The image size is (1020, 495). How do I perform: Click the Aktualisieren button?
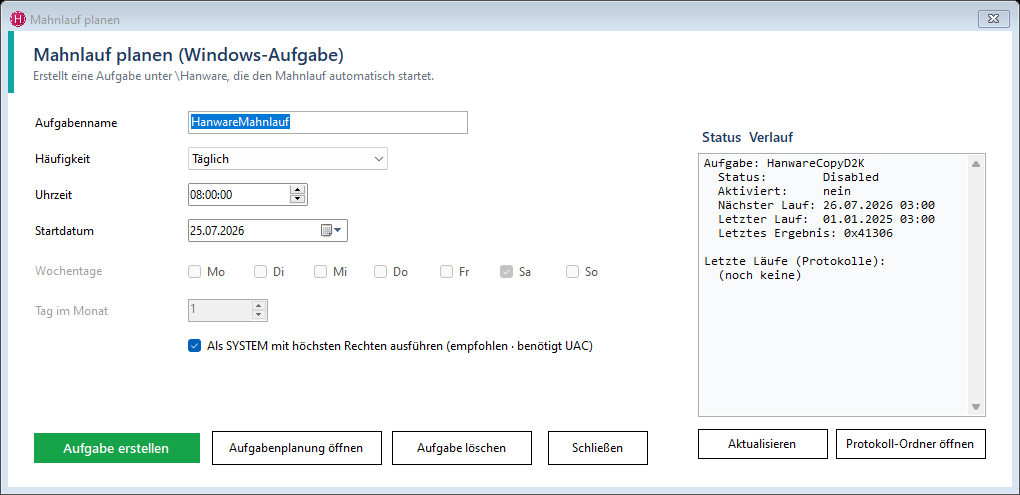coord(762,444)
